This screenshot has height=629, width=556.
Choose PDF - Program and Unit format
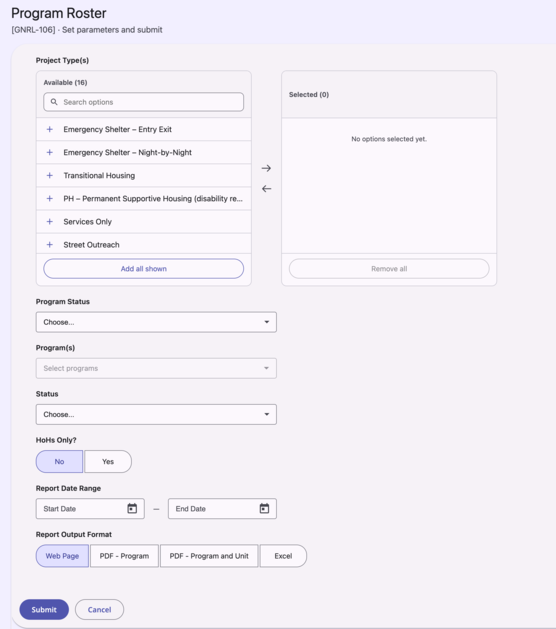click(x=209, y=556)
